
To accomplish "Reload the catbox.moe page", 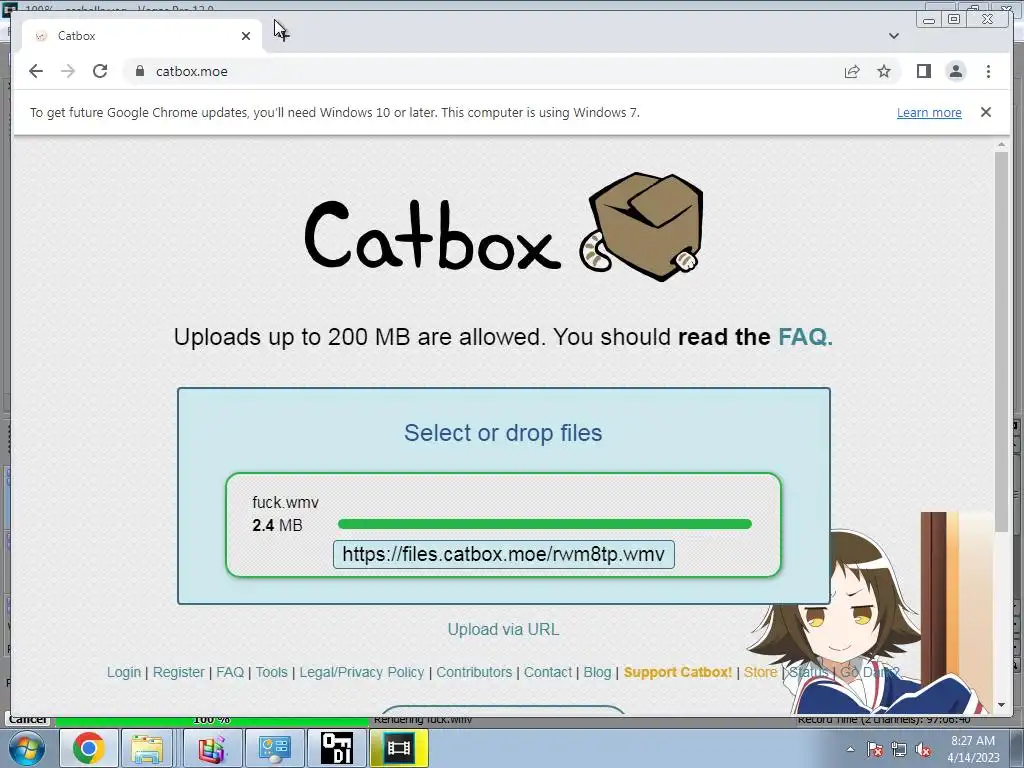I will tap(100, 71).
